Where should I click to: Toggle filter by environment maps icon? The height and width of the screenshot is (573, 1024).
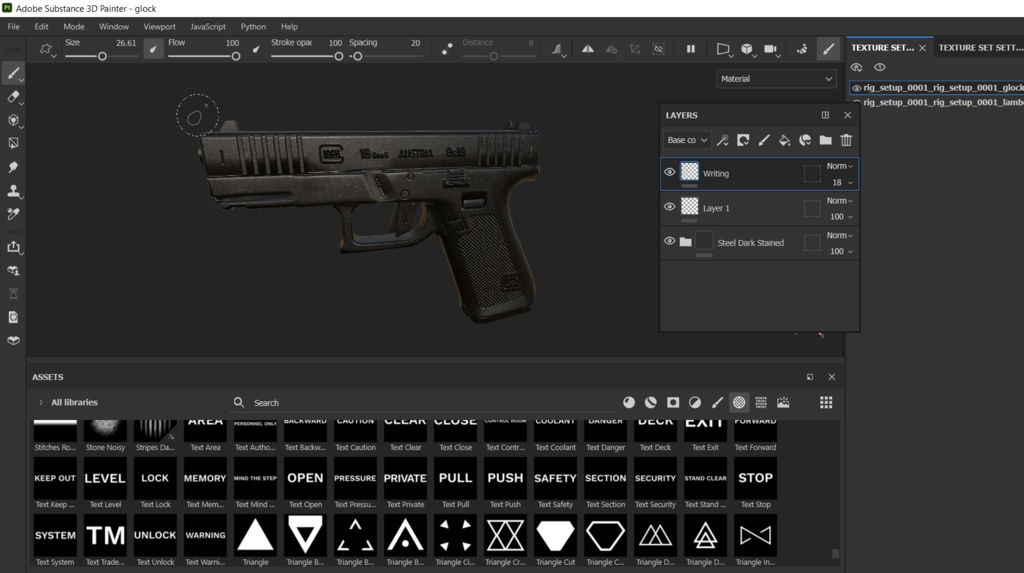point(783,402)
